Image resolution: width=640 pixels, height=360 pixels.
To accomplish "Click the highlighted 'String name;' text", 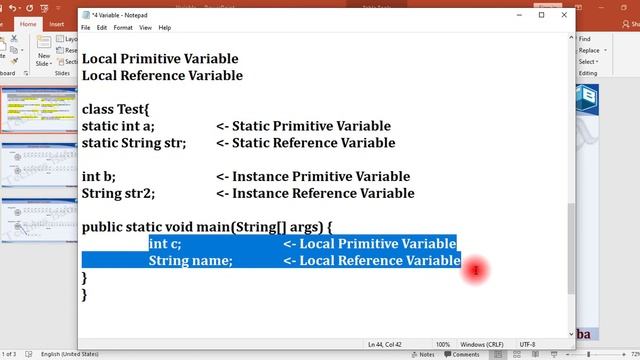I will click(190, 260).
